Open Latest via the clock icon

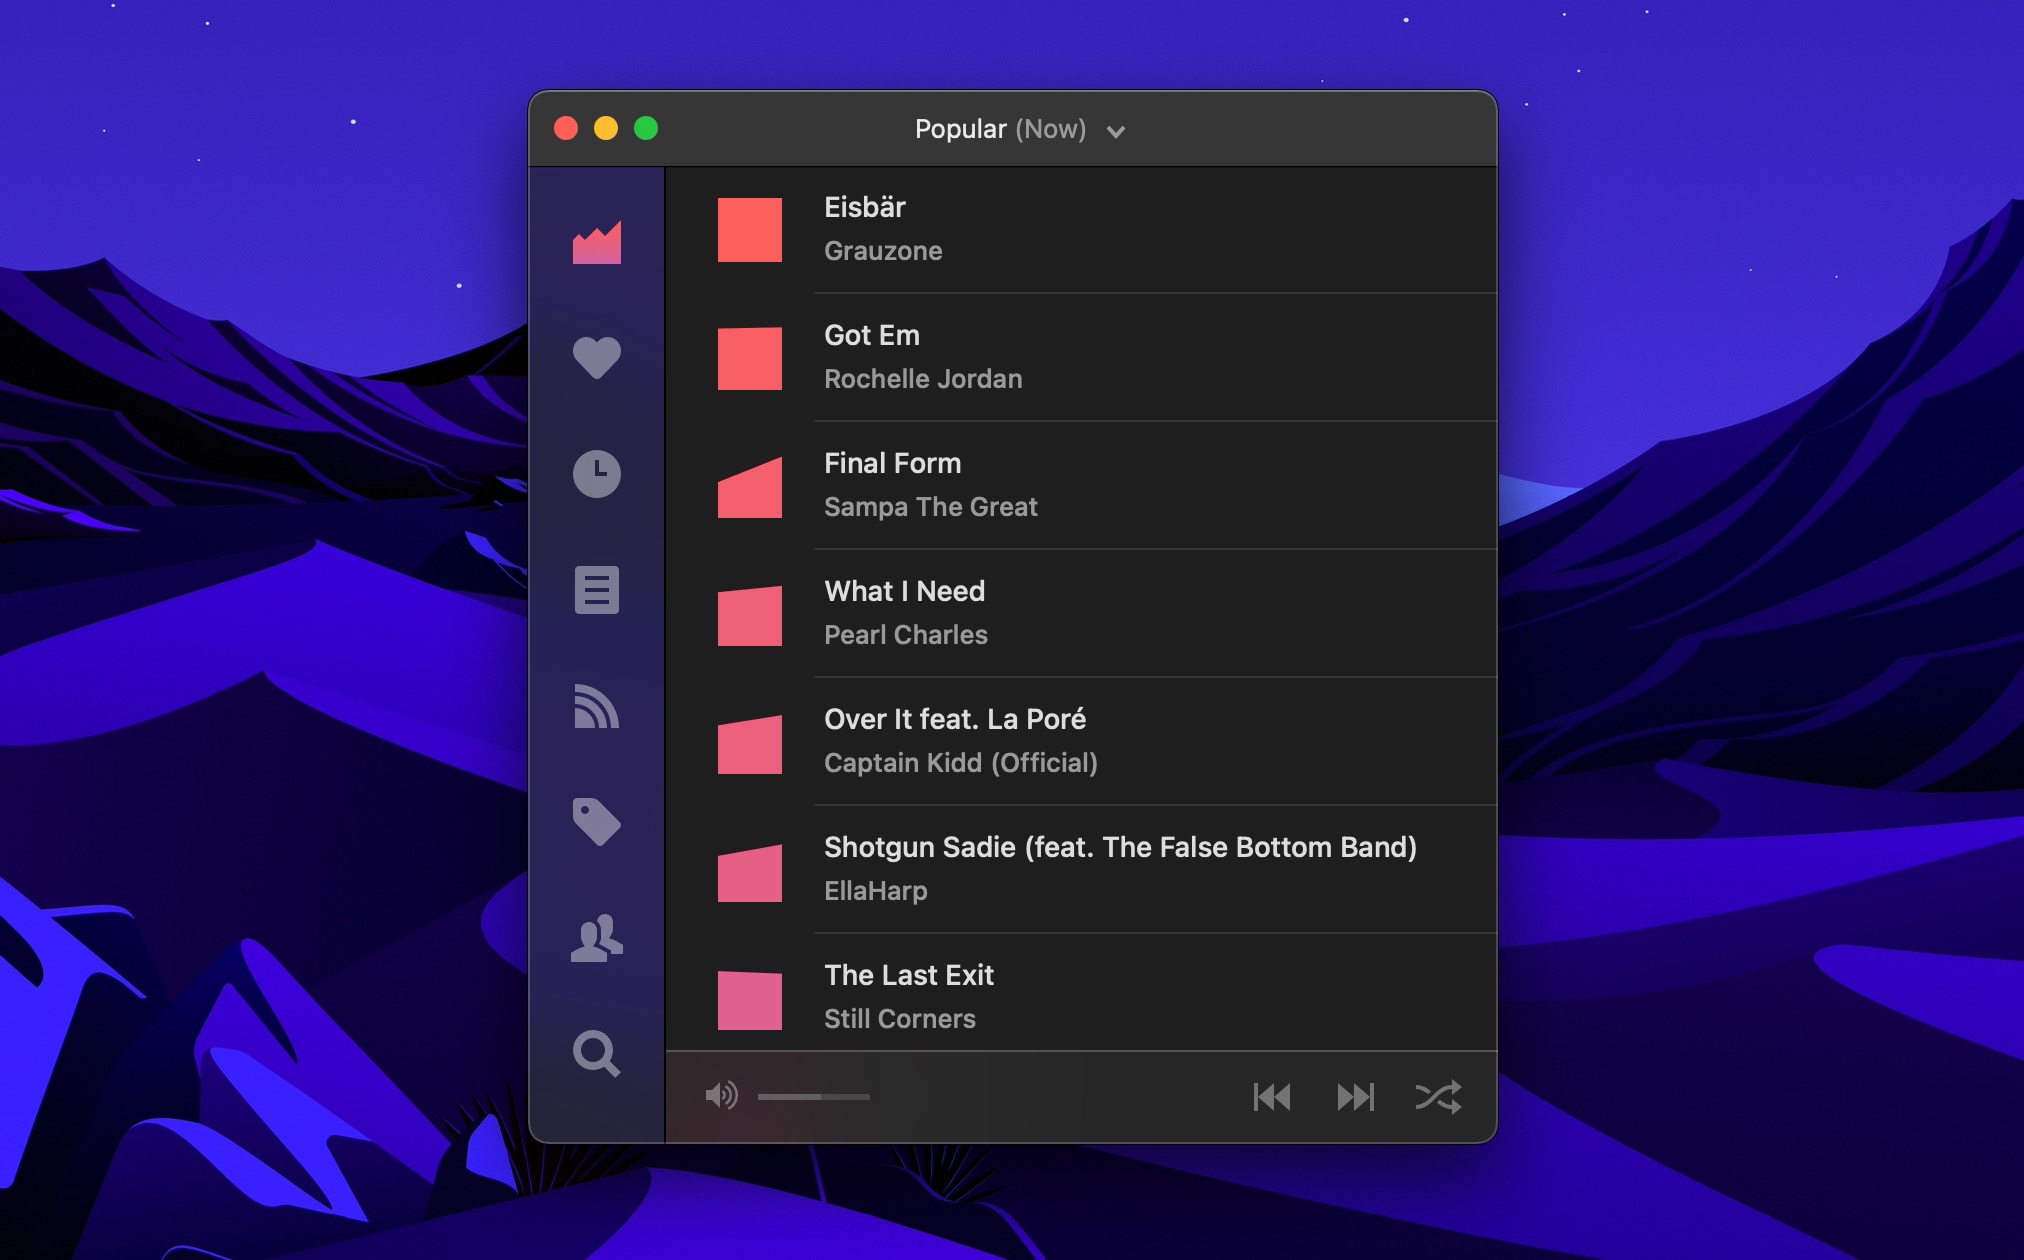point(596,473)
